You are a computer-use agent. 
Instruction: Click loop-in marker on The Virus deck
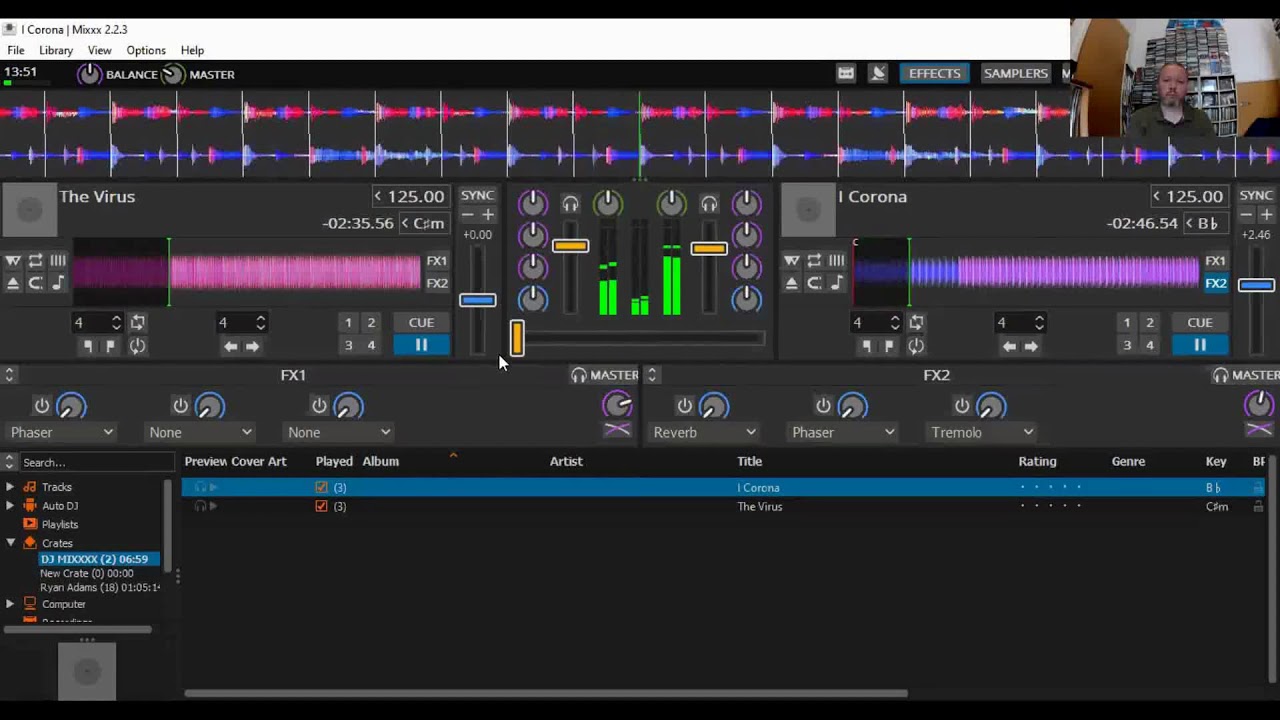(88, 346)
